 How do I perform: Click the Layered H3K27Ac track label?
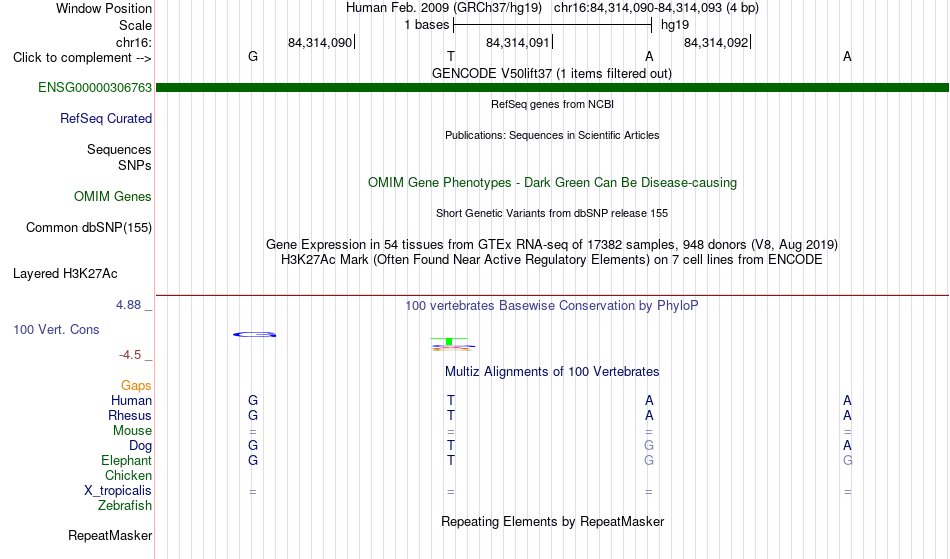pos(65,274)
